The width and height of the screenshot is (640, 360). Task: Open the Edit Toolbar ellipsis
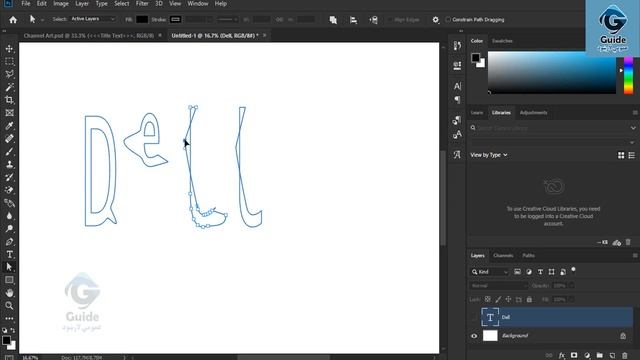coord(9,318)
